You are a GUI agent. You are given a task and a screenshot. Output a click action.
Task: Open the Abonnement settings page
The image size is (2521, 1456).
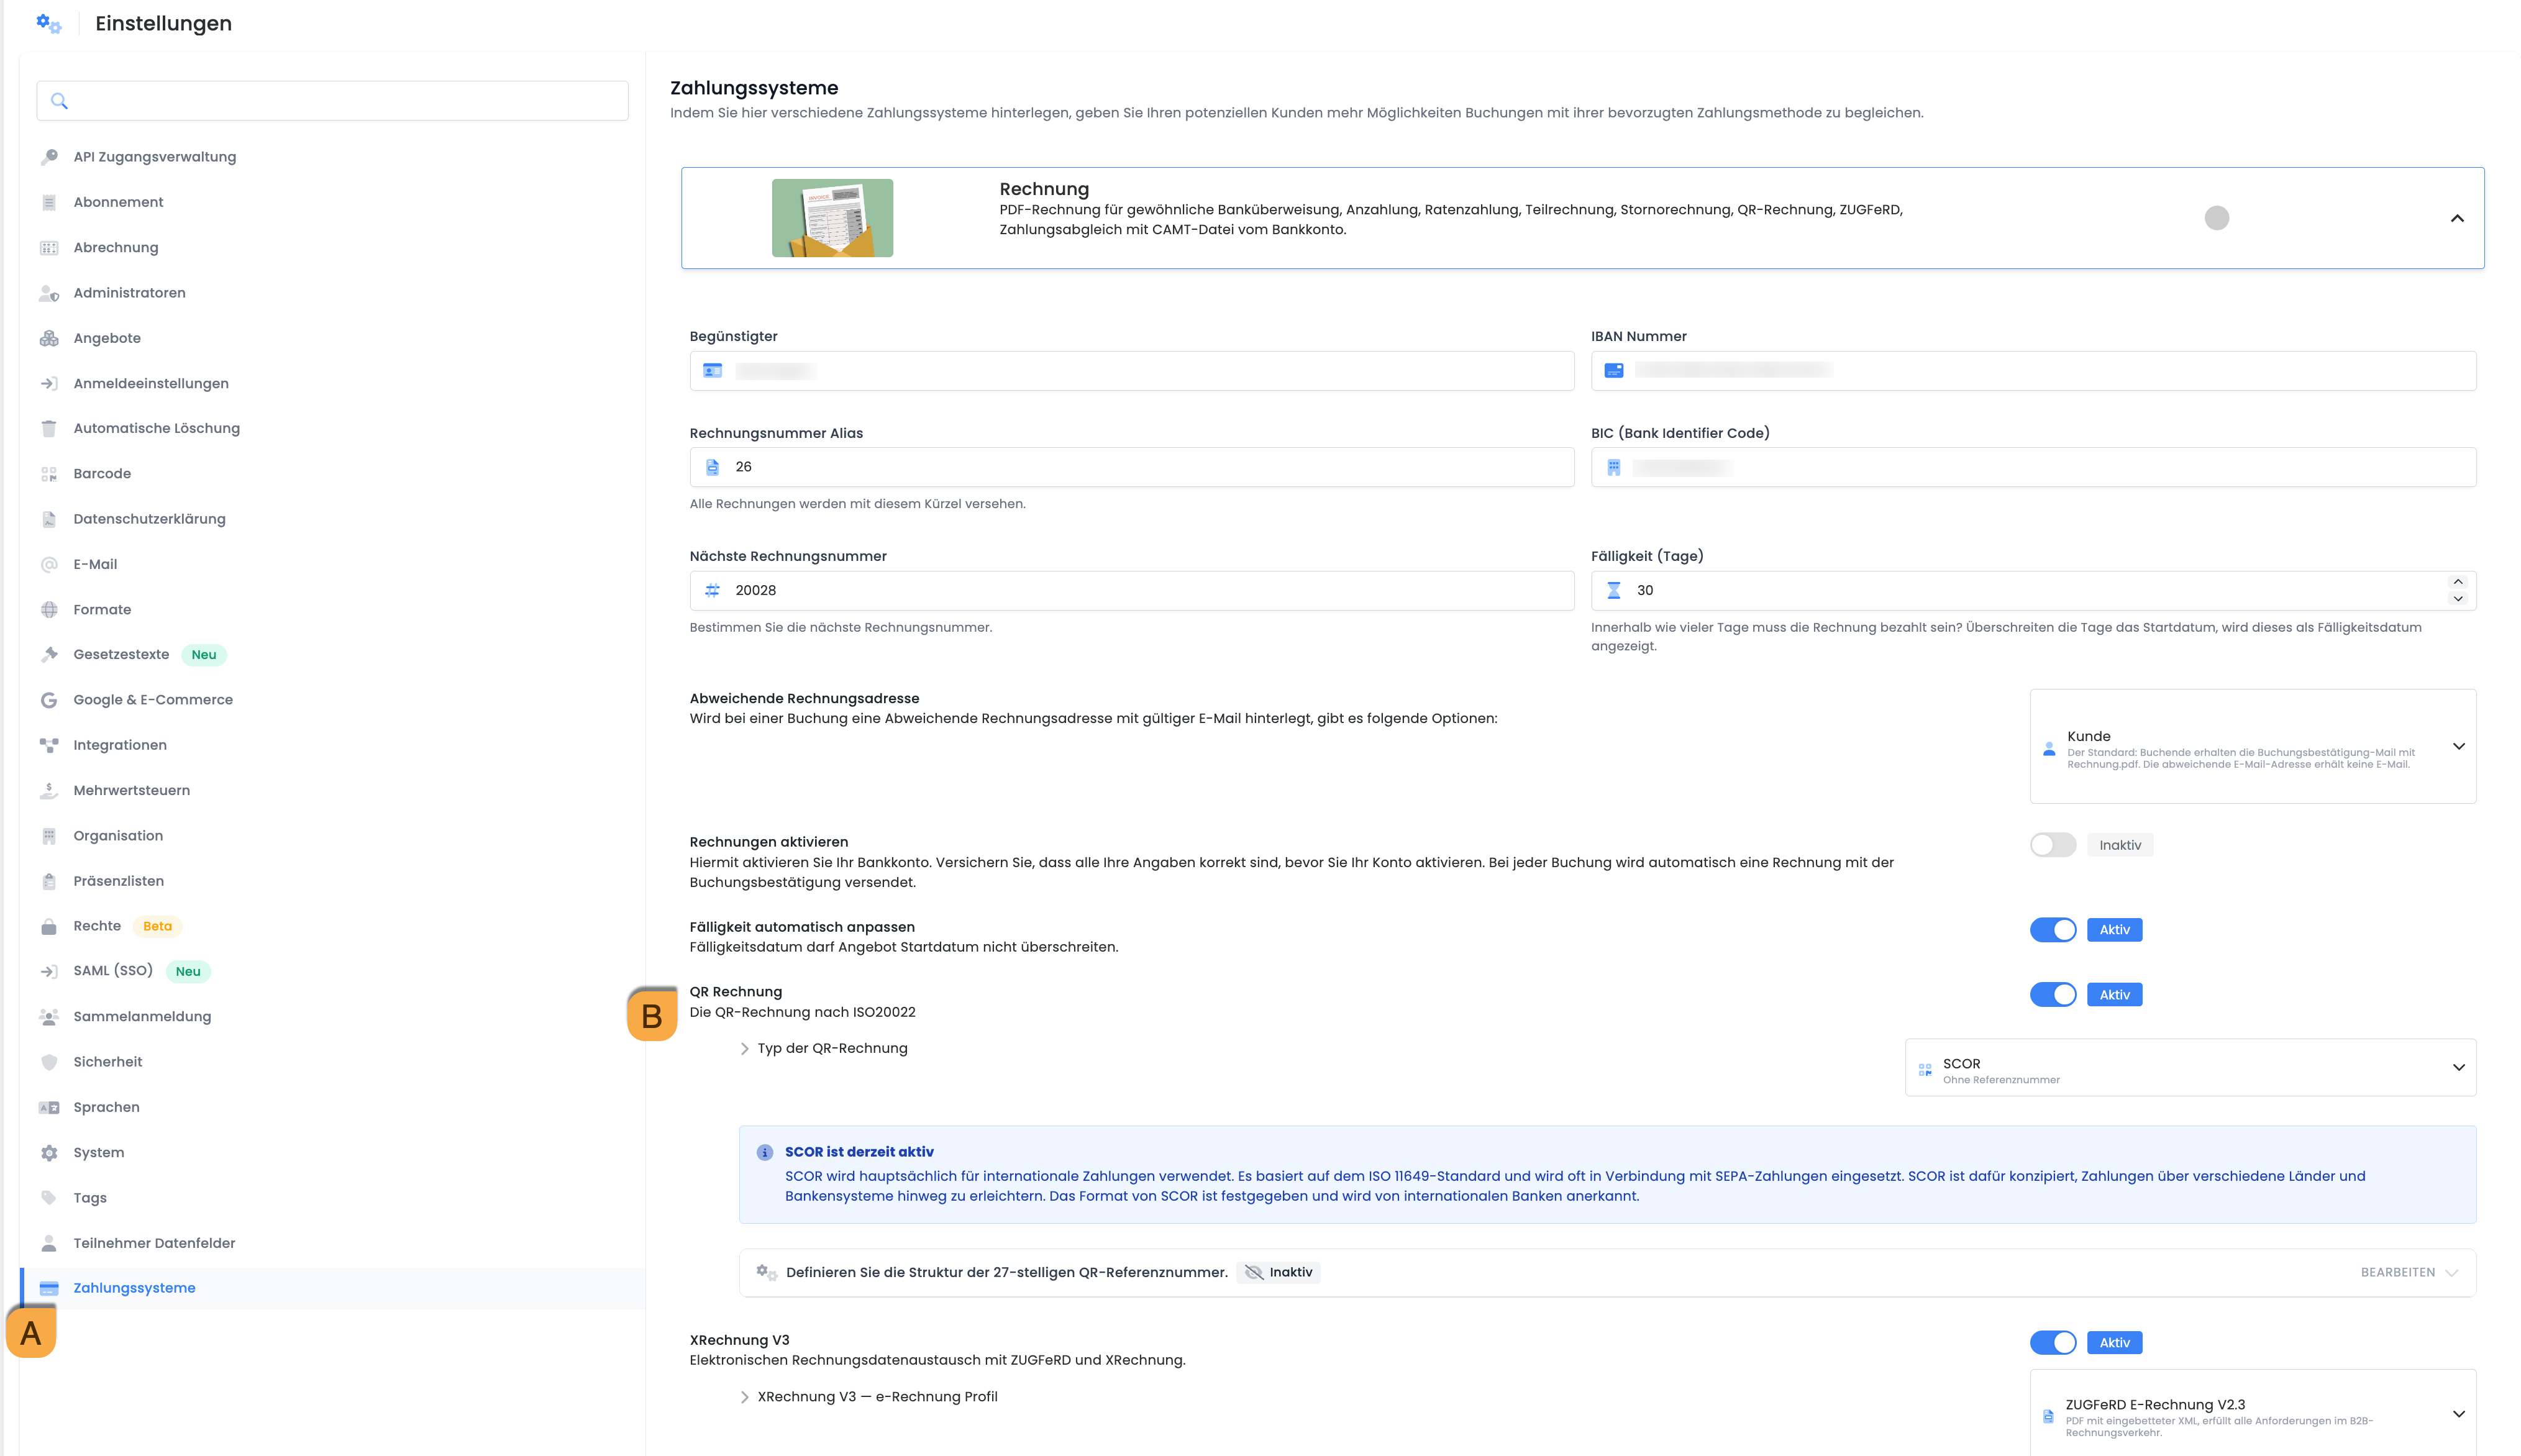(118, 202)
